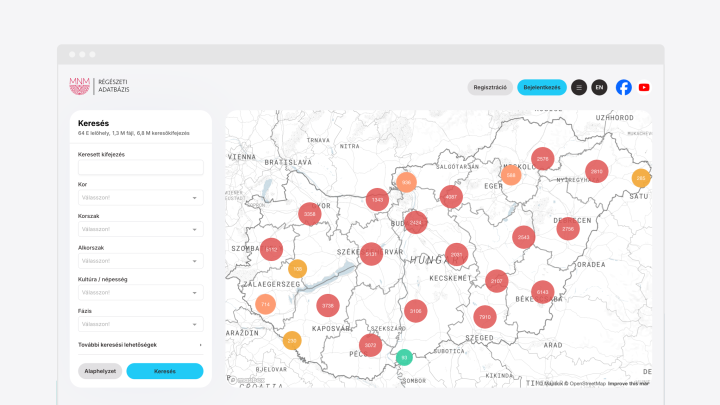The width and height of the screenshot is (720, 405).
Task: Select the 3738 cluster near Kaposvár
Action: (x=328, y=305)
